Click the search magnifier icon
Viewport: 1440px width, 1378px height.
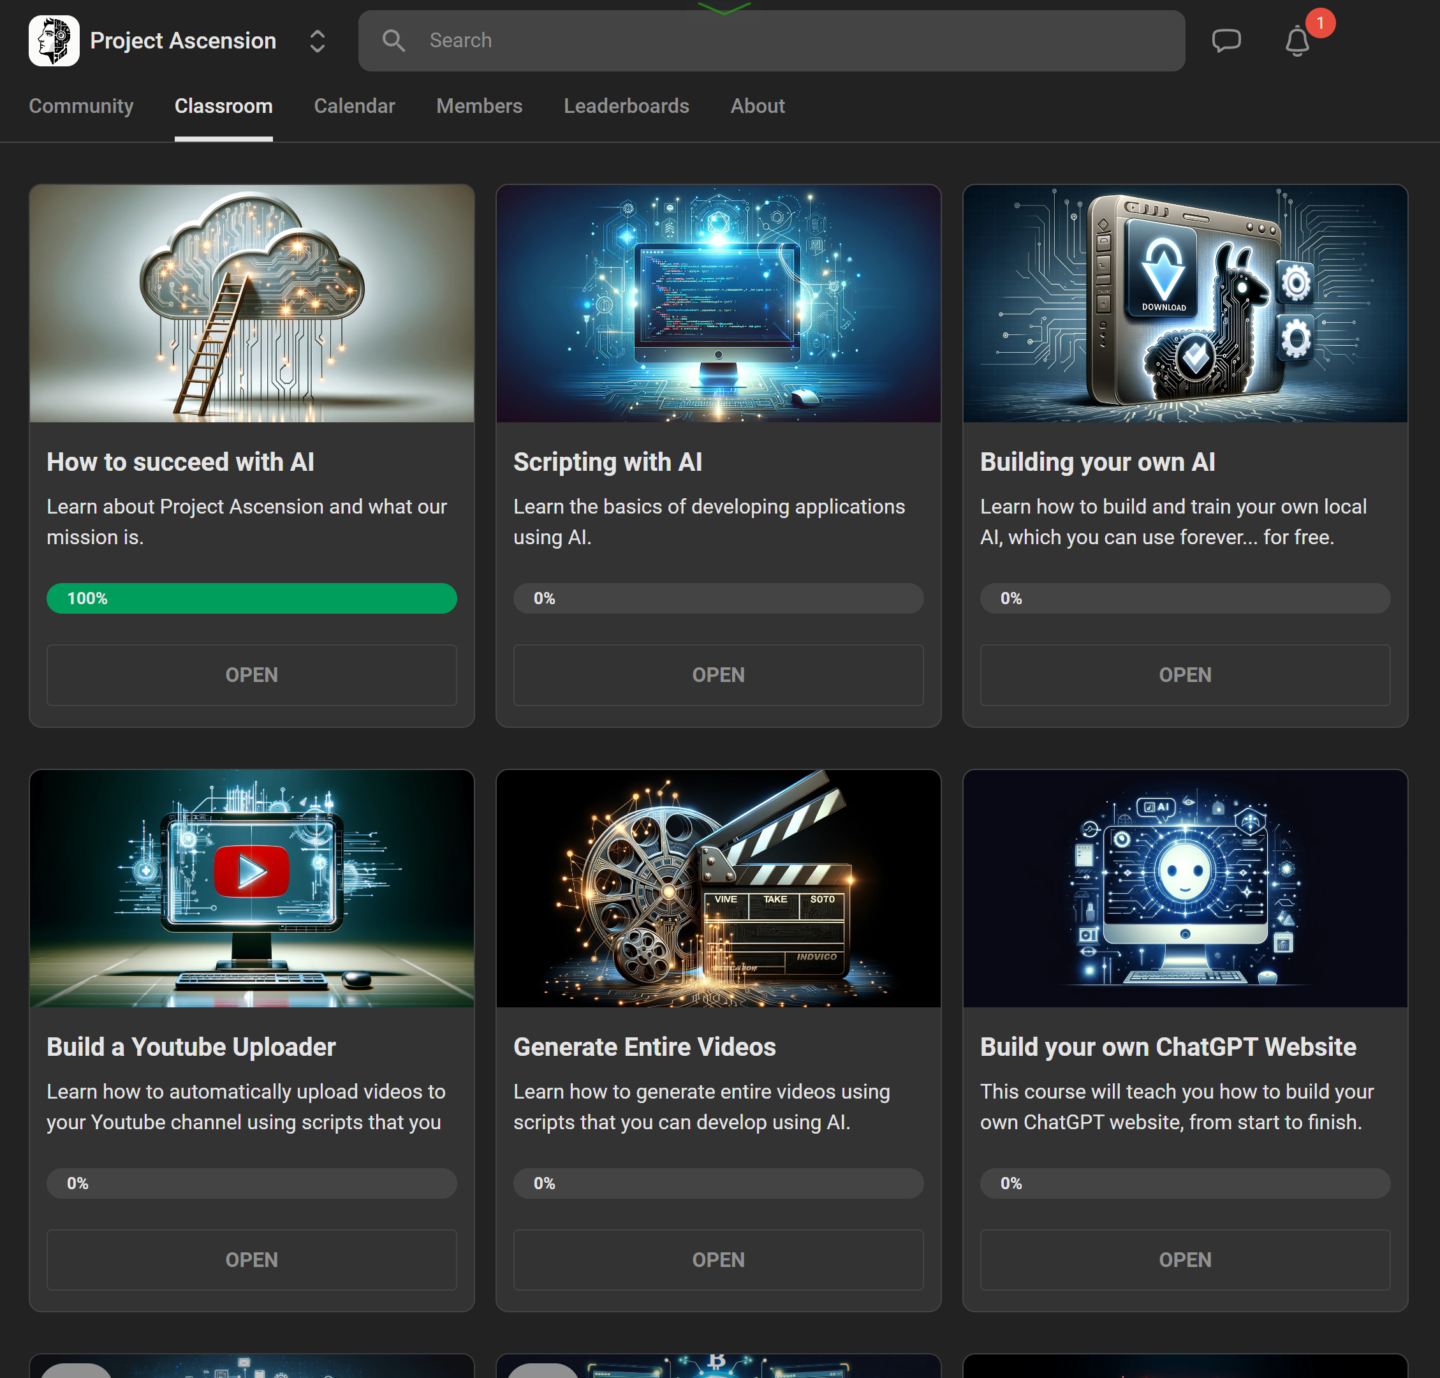(x=394, y=41)
